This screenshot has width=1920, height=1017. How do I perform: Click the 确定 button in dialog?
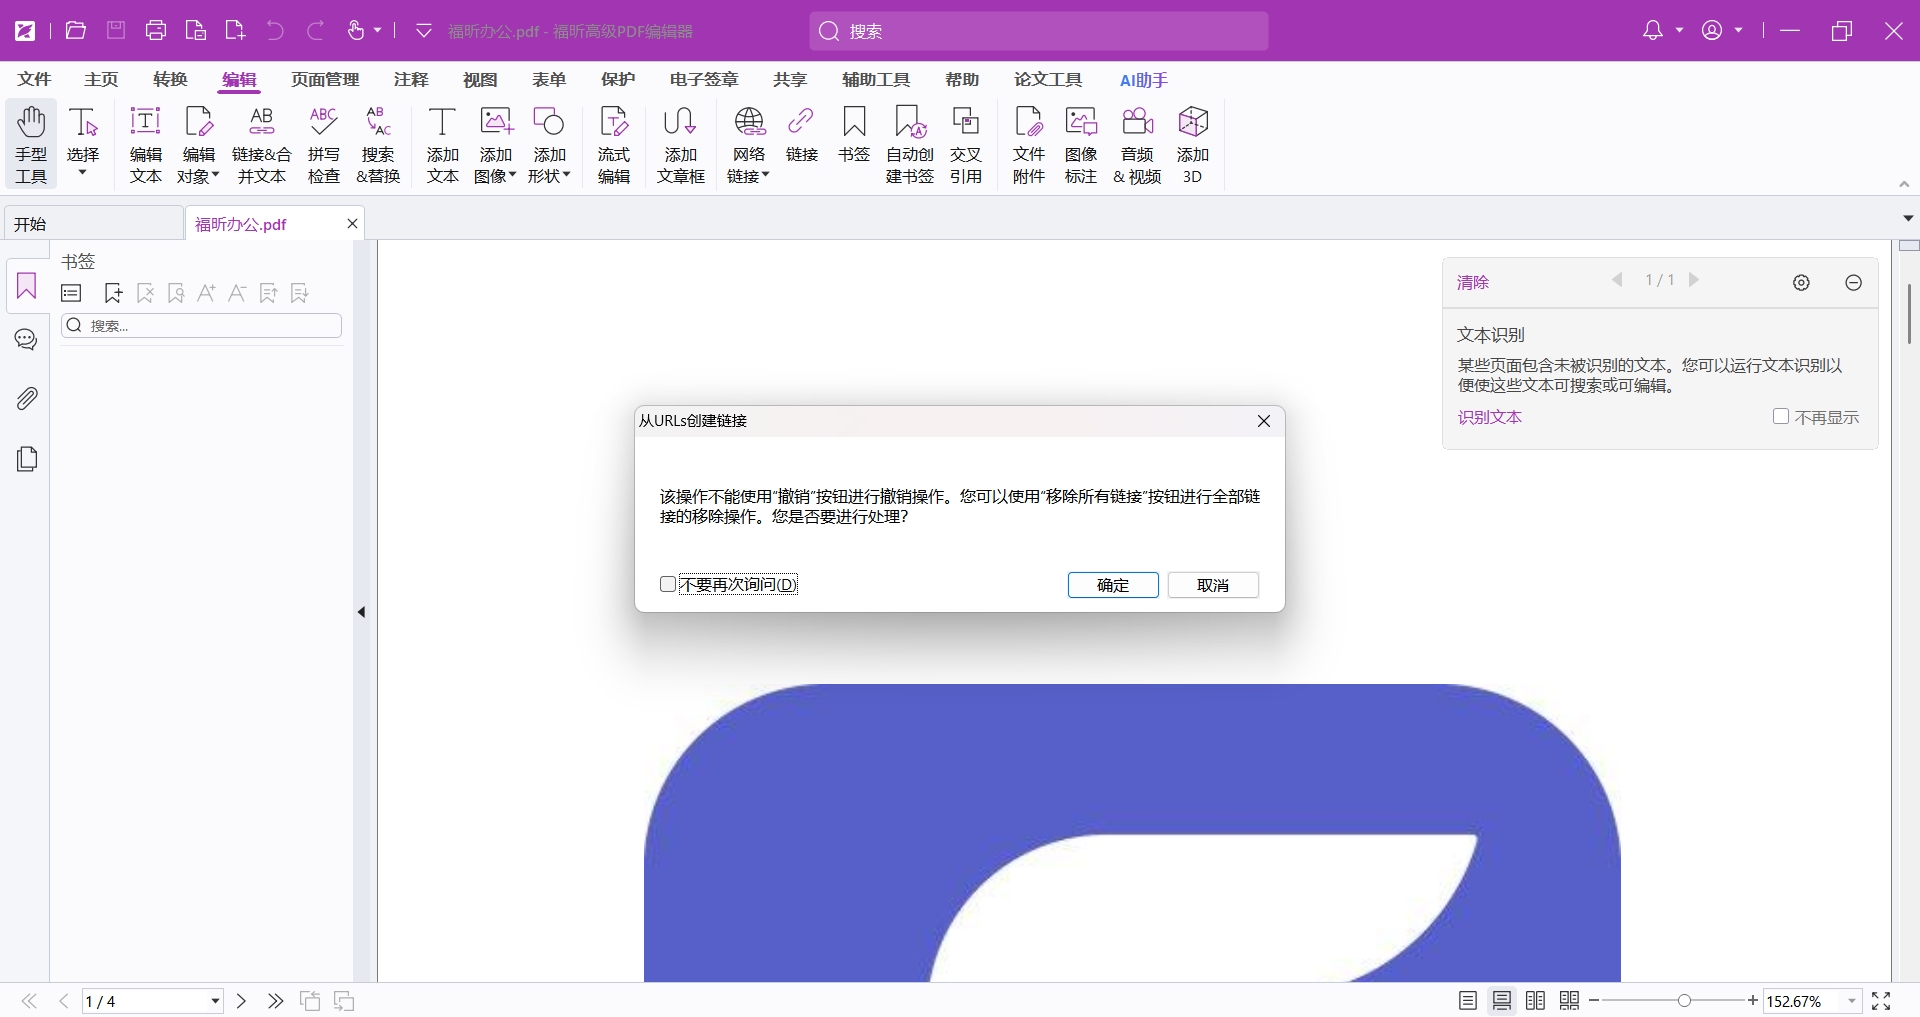tap(1113, 585)
